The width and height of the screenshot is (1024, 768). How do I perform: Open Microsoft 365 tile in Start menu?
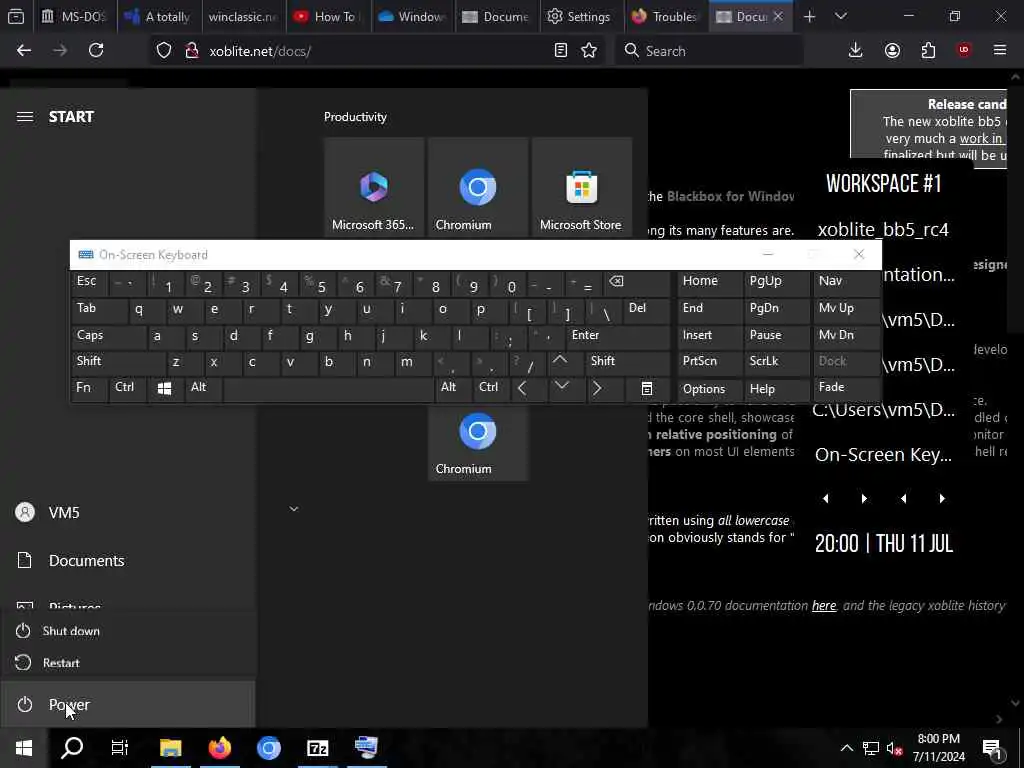pyautogui.click(x=374, y=187)
